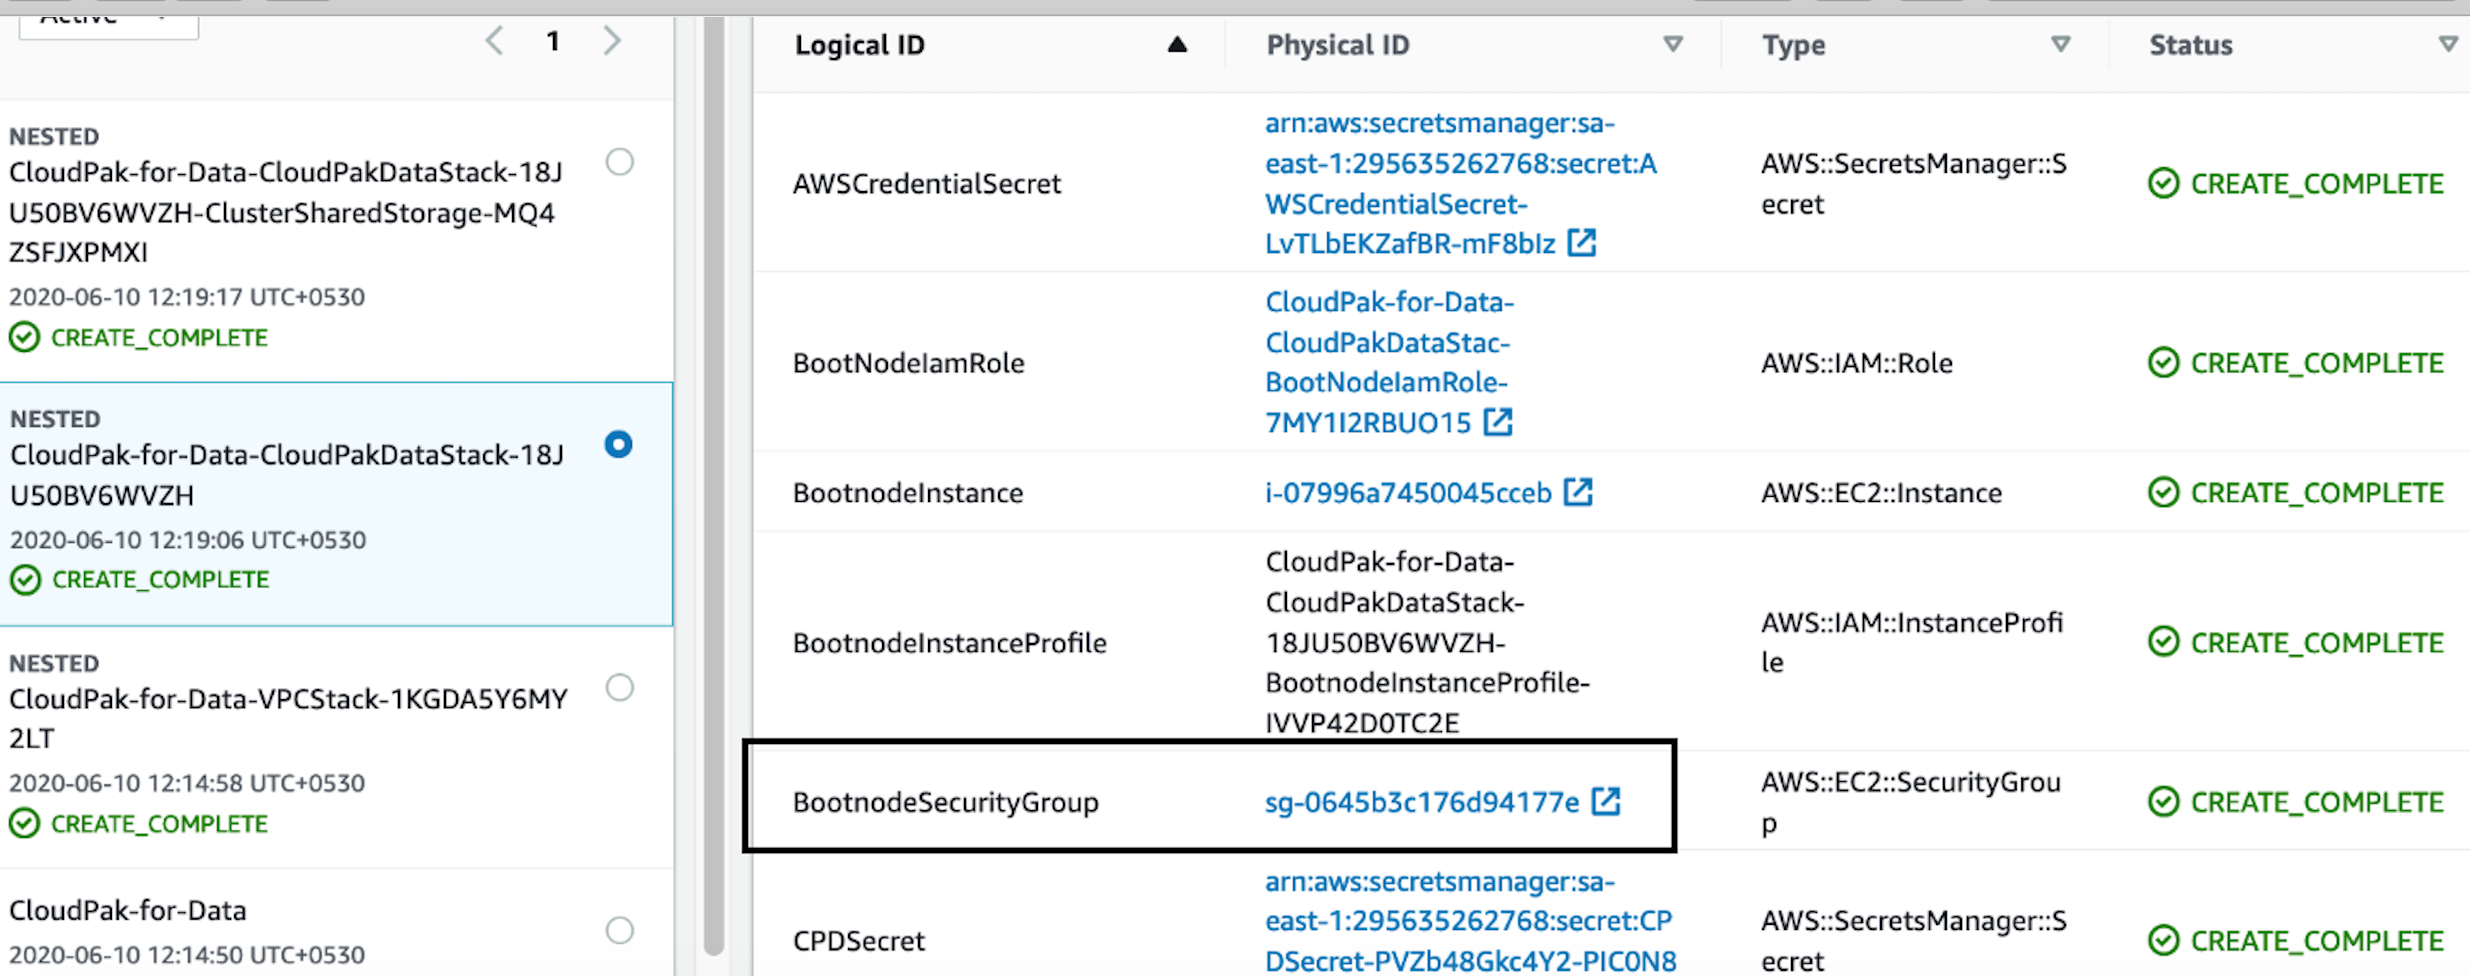
Task: Click external link icon next to i-07996a7450045cceb
Action: [1578, 492]
